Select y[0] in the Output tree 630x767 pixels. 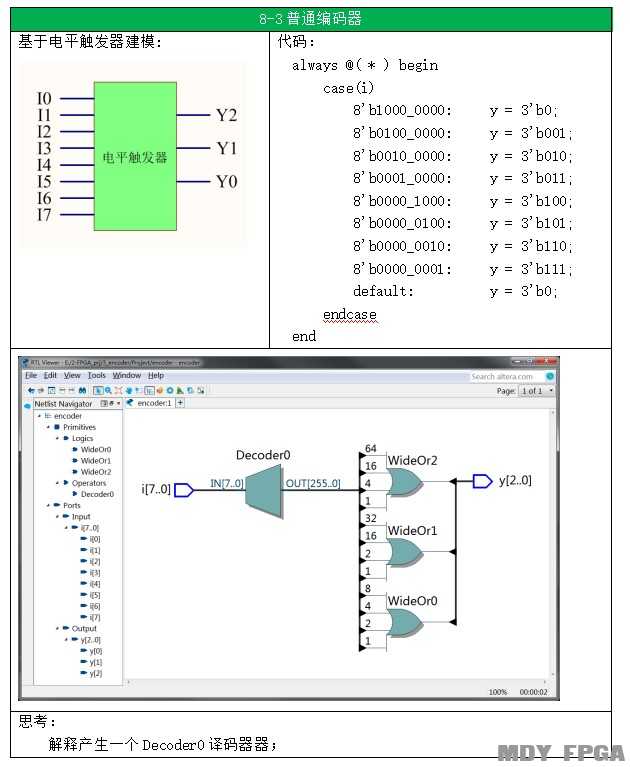coord(96,651)
